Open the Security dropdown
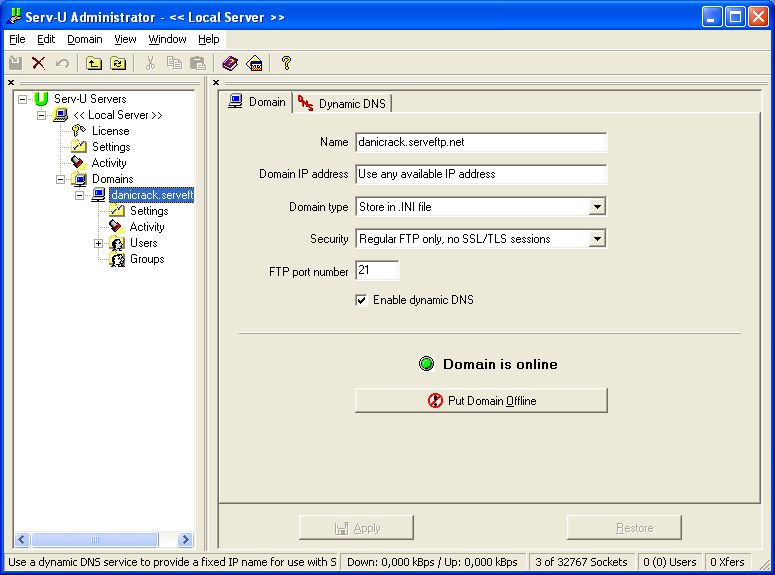Viewport: 775px width, 575px height. click(x=597, y=239)
